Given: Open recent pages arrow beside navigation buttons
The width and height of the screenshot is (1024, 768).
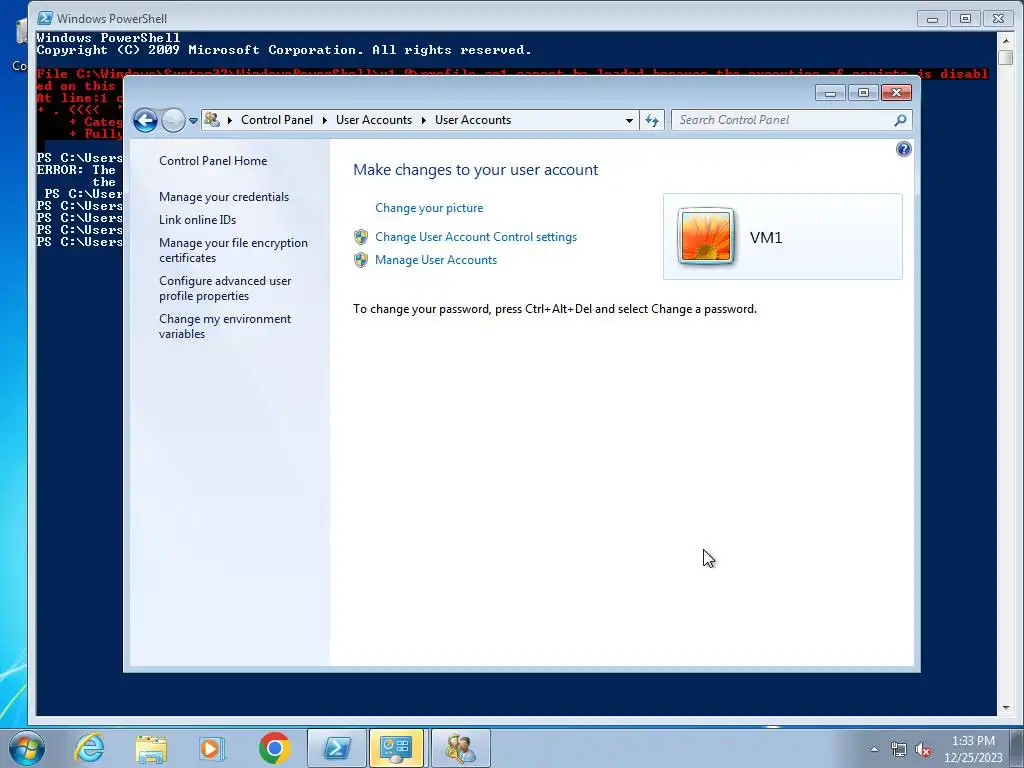Looking at the screenshot, I should [193, 121].
